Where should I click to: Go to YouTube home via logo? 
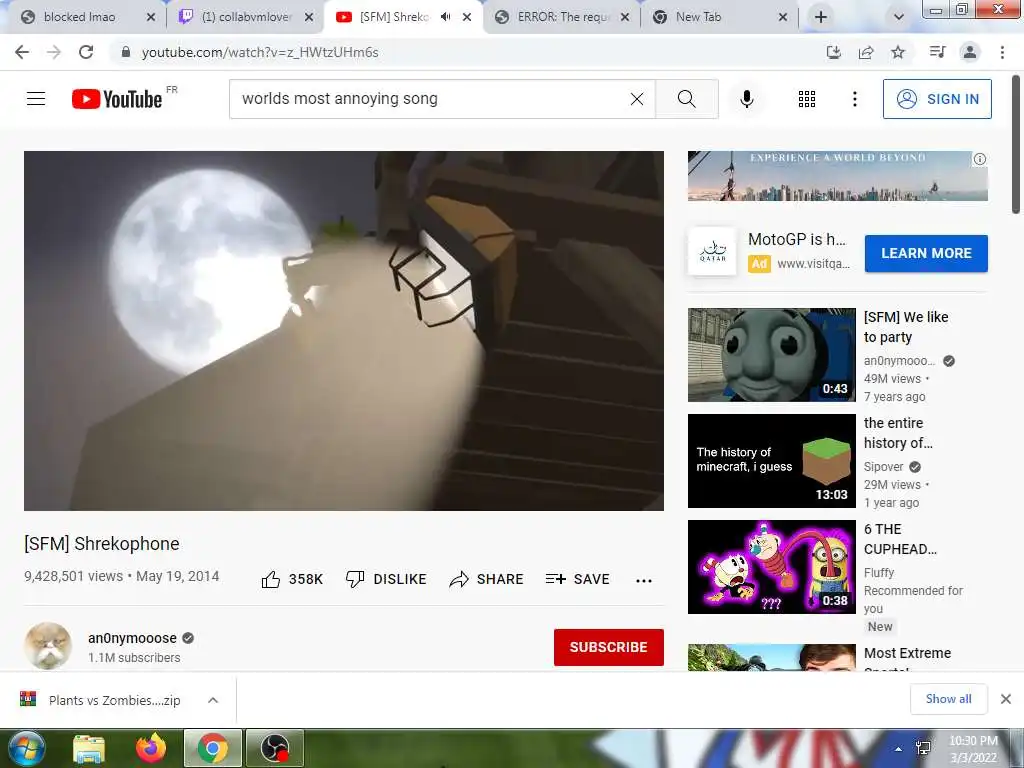(117, 99)
